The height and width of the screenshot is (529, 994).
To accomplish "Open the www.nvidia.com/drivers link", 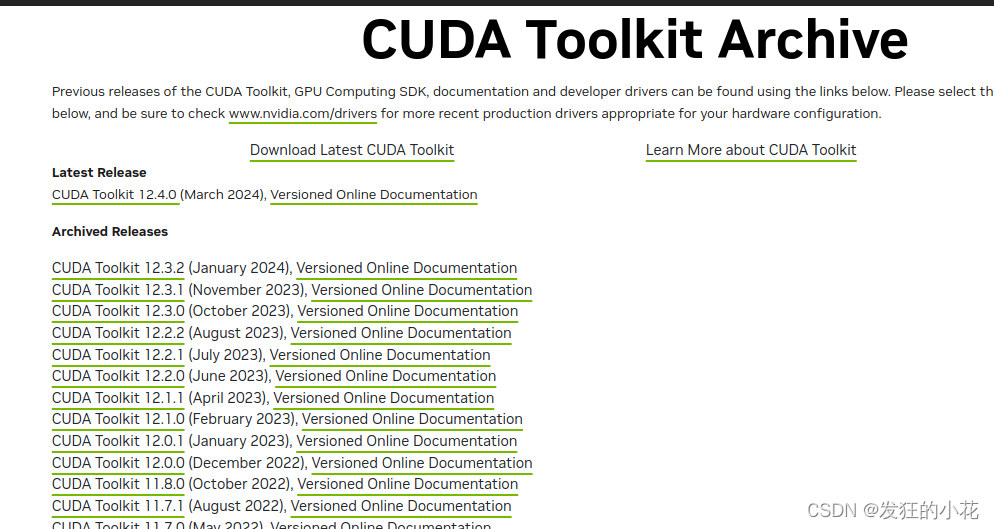I will coord(302,114).
